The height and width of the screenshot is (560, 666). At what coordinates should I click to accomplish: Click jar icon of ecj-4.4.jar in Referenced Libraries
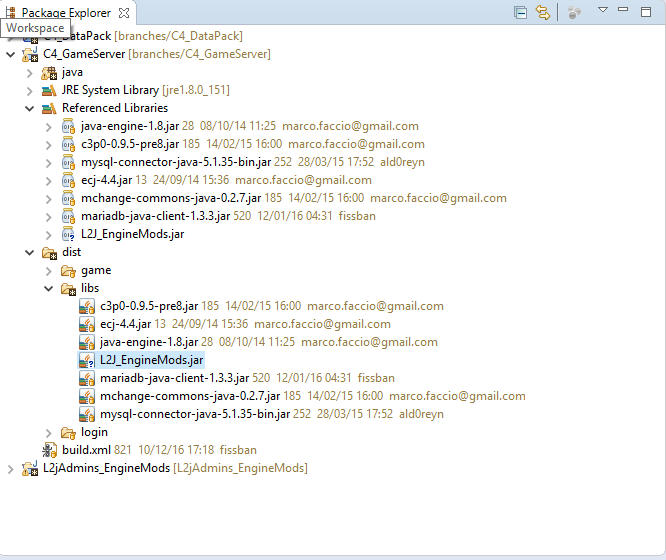[x=68, y=180]
